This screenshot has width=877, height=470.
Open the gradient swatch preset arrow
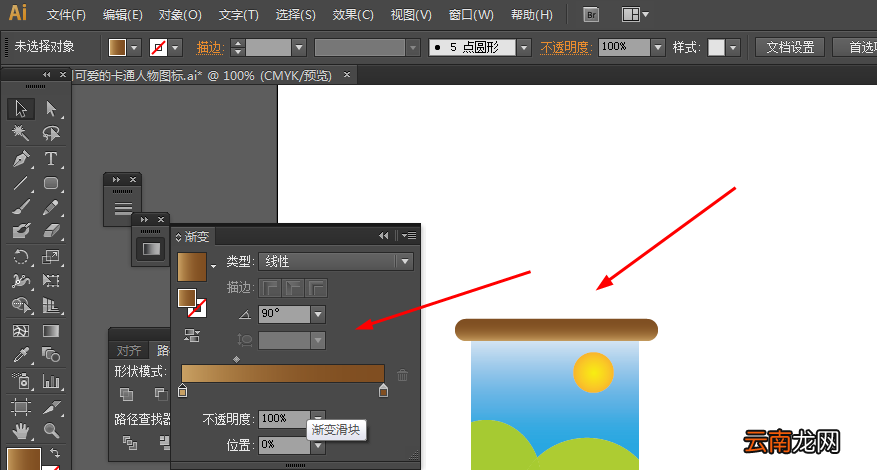coord(213,267)
